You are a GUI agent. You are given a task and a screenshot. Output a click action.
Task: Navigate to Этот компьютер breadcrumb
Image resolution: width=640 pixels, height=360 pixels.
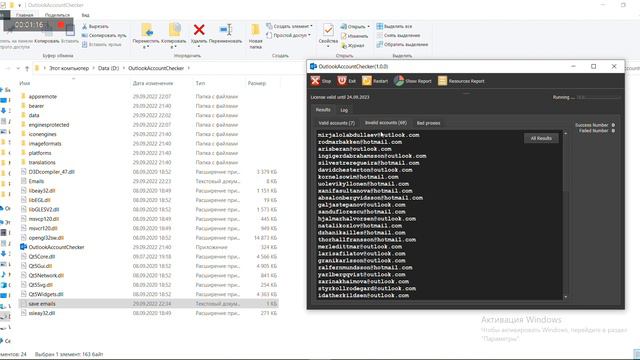69,68
